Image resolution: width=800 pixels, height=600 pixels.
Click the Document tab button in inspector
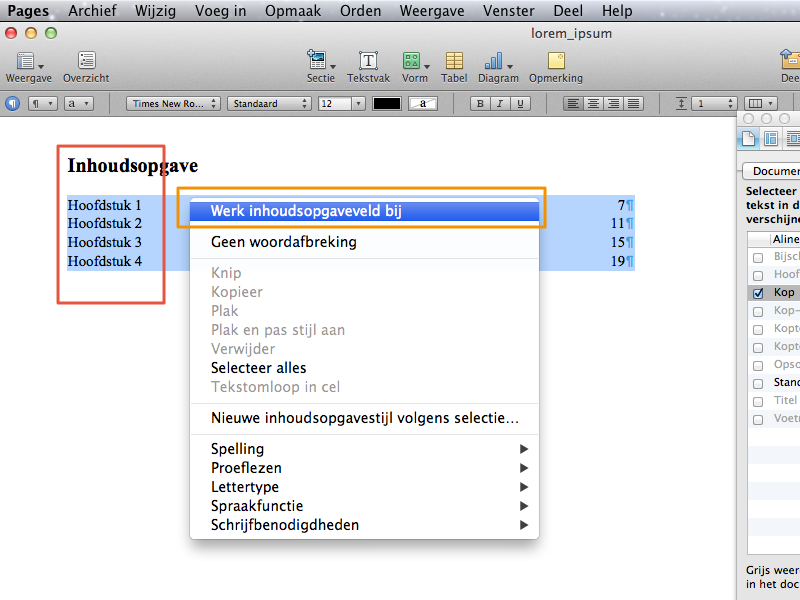coord(772,171)
